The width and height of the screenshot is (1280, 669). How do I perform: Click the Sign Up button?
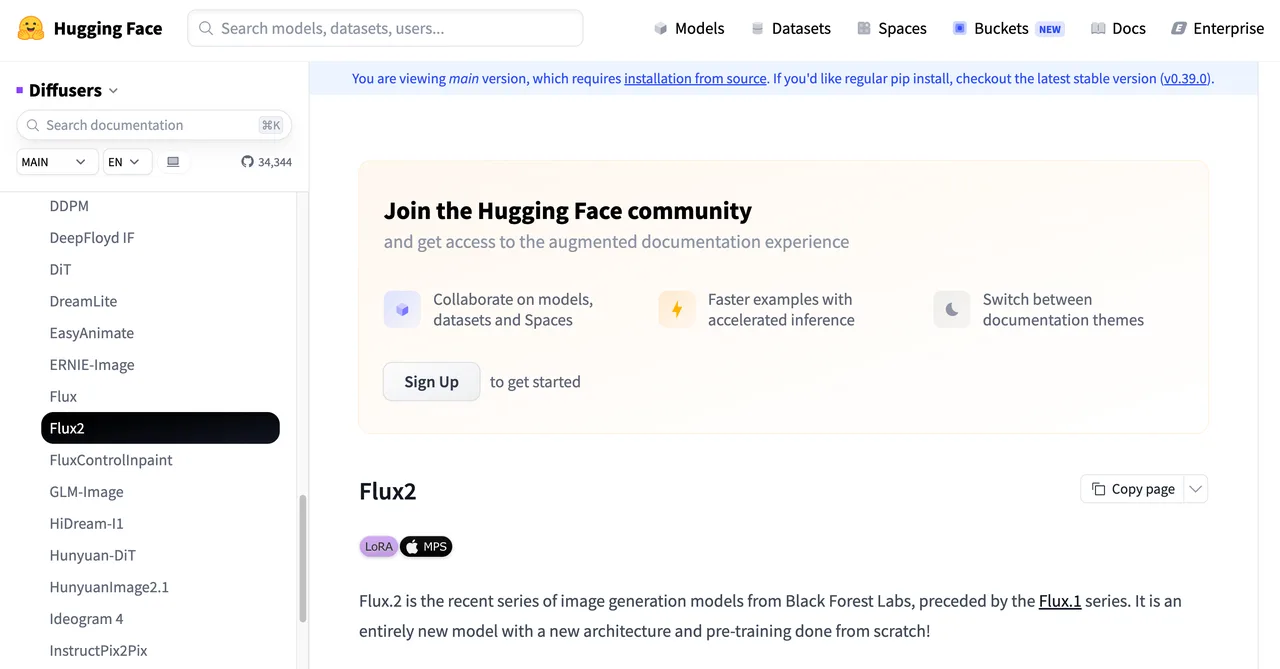pyautogui.click(x=431, y=382)
